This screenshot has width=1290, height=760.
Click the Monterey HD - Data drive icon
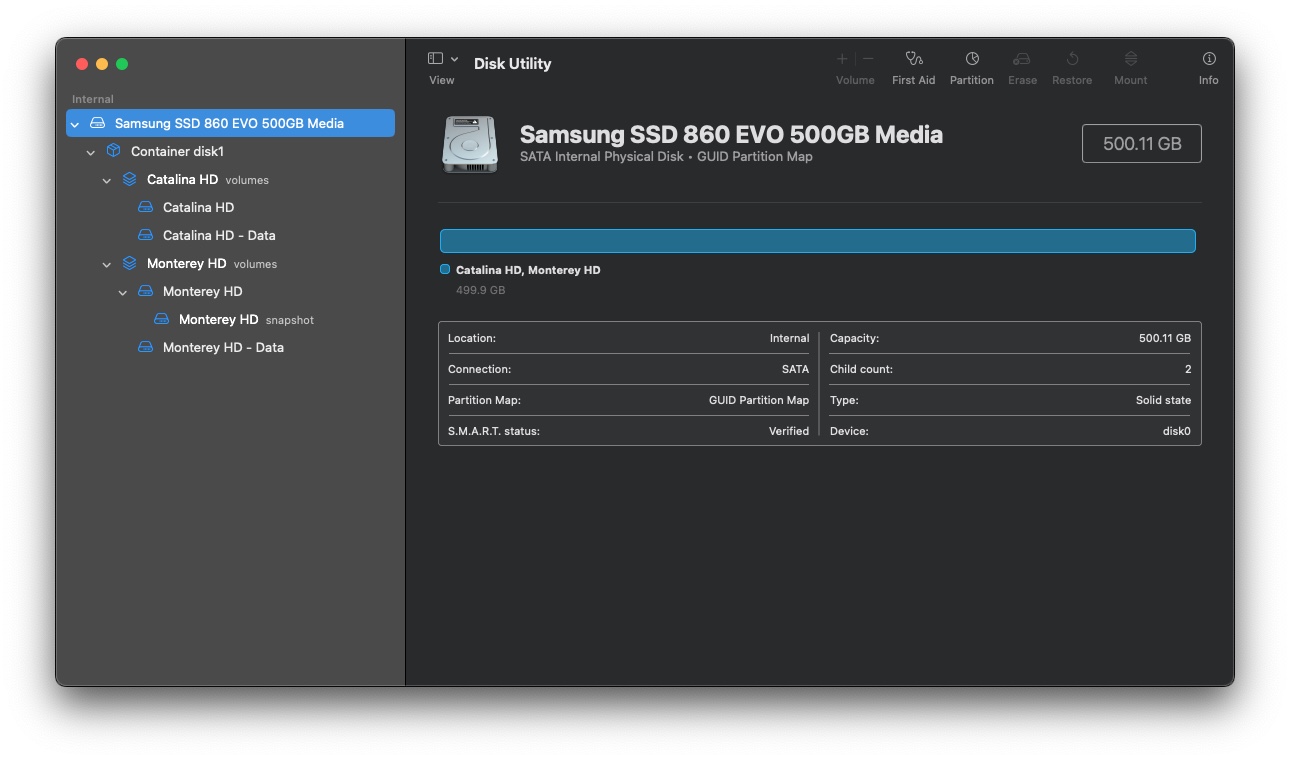coord(145,347)
